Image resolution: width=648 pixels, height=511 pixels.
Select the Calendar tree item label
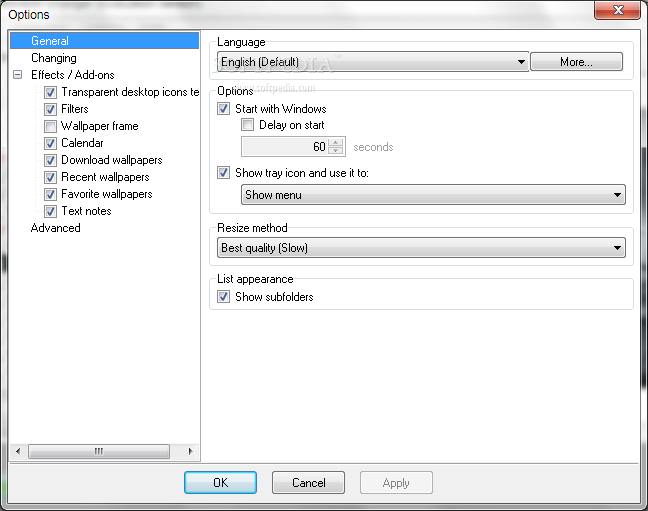click(x=82, y=143)
